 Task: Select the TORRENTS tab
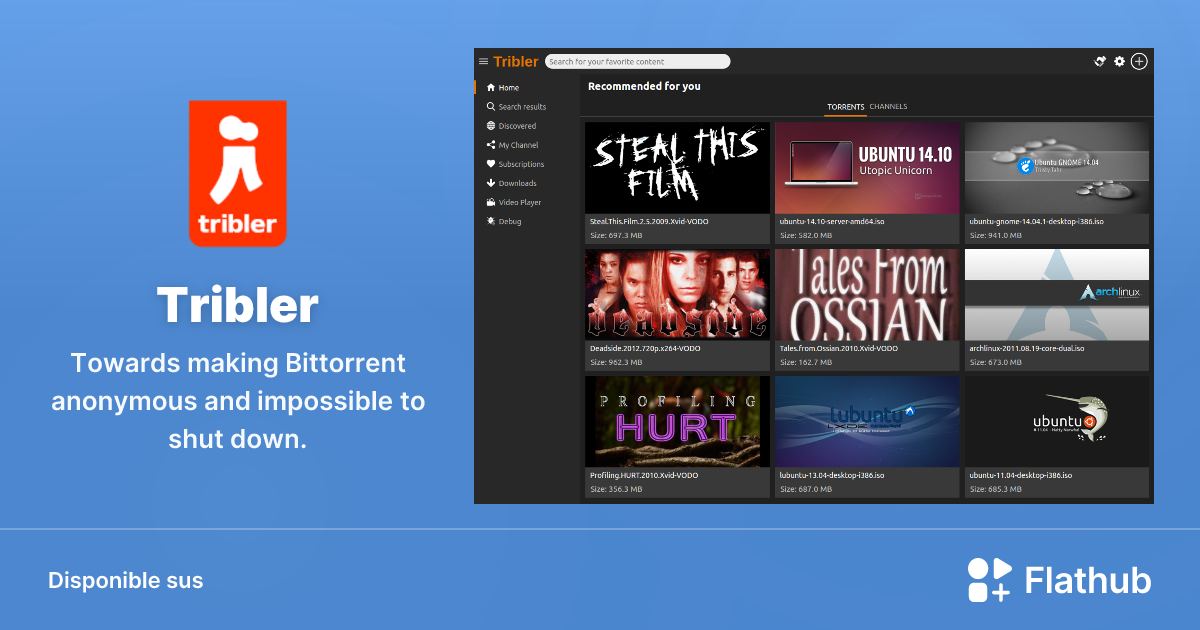[x=847, y=106]
